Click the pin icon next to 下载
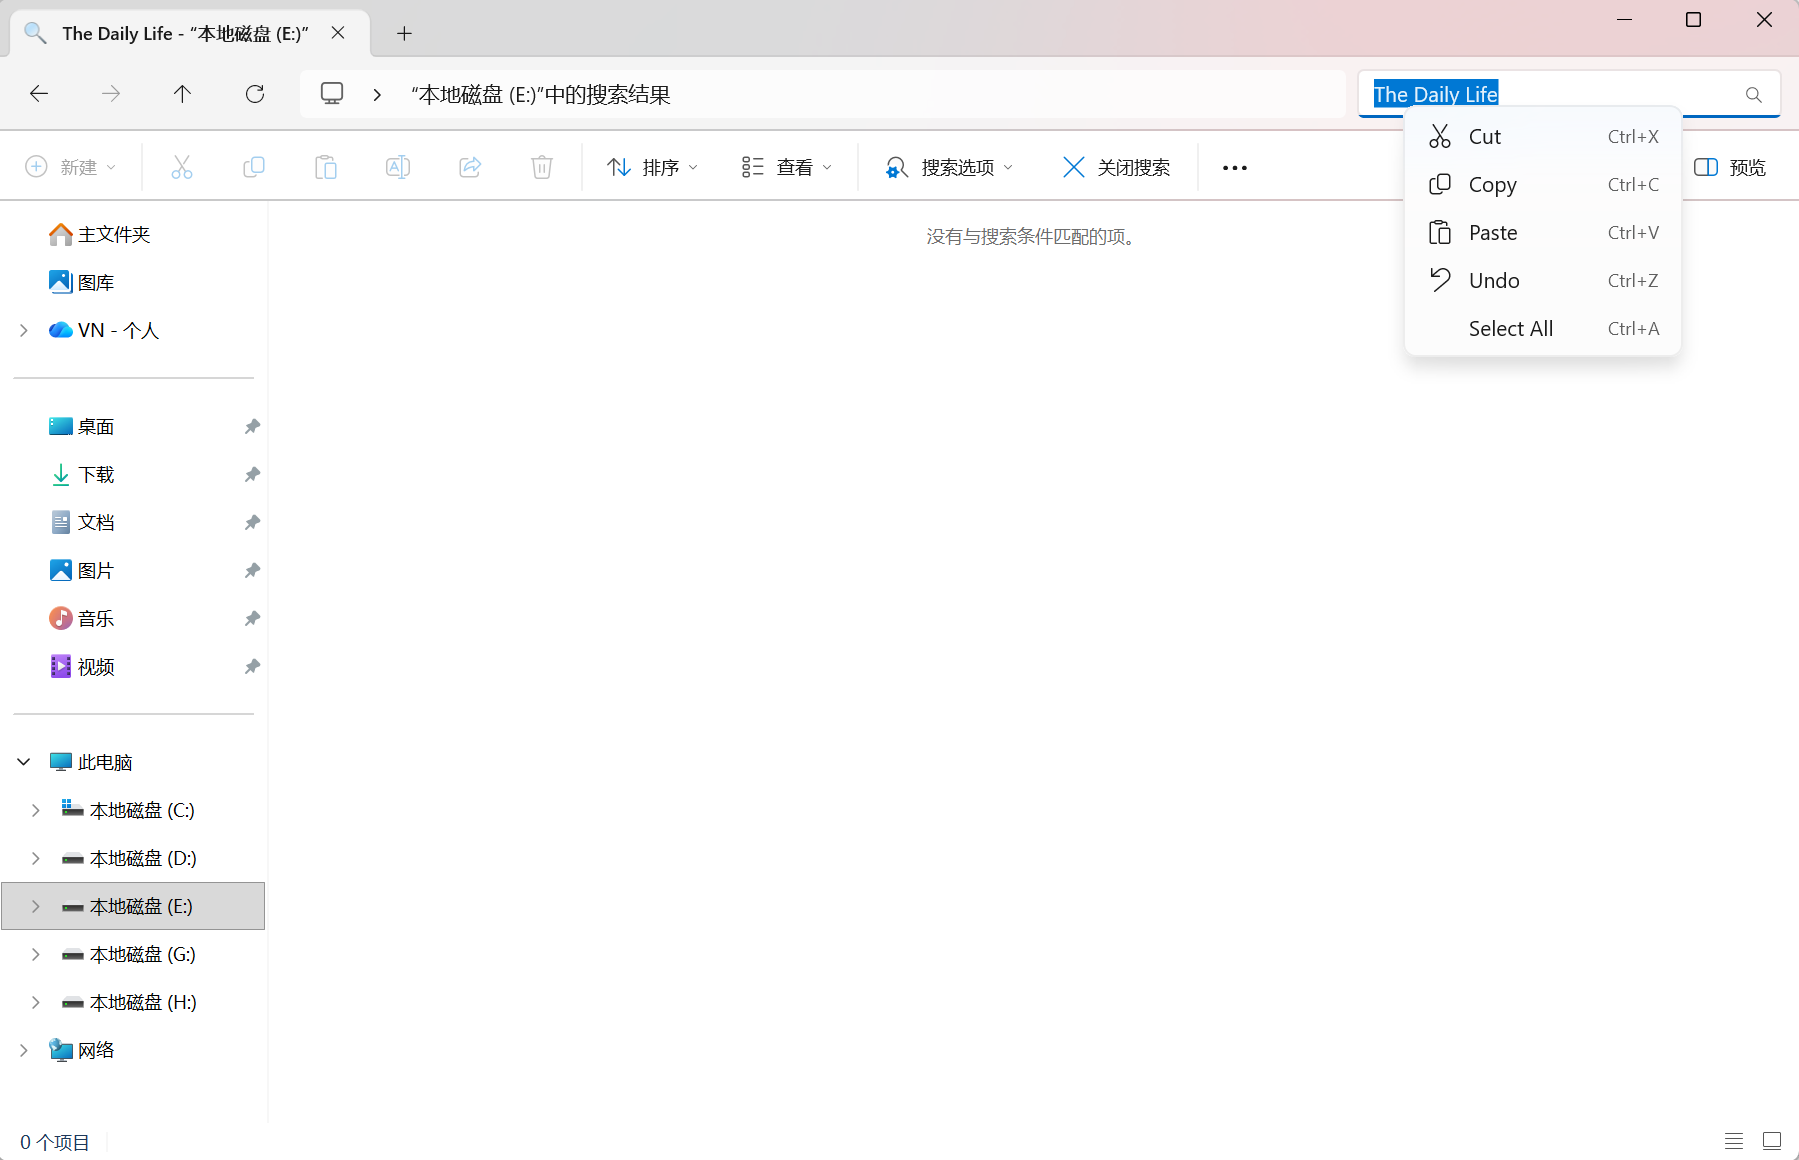This screenshot has width=1799, height=1160. tap(252, 474)
